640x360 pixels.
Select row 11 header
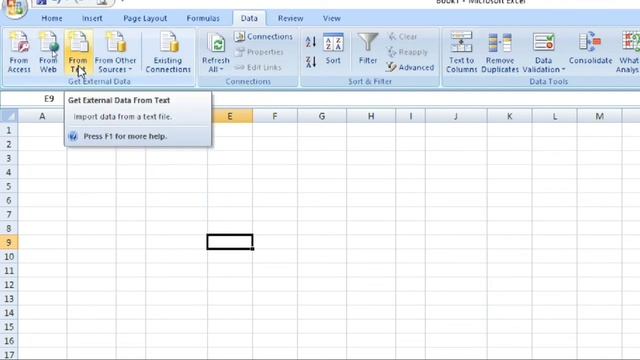point(9,271)
